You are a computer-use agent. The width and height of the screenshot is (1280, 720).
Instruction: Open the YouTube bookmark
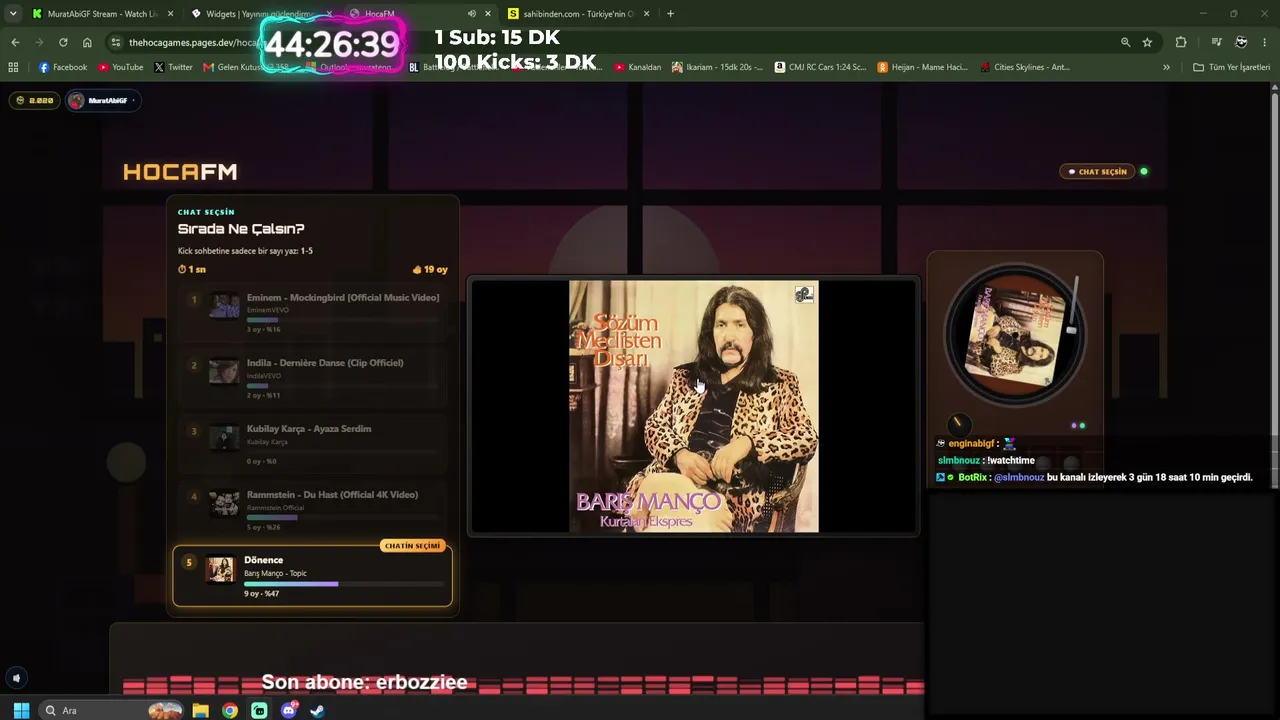[x=120, y=67]
